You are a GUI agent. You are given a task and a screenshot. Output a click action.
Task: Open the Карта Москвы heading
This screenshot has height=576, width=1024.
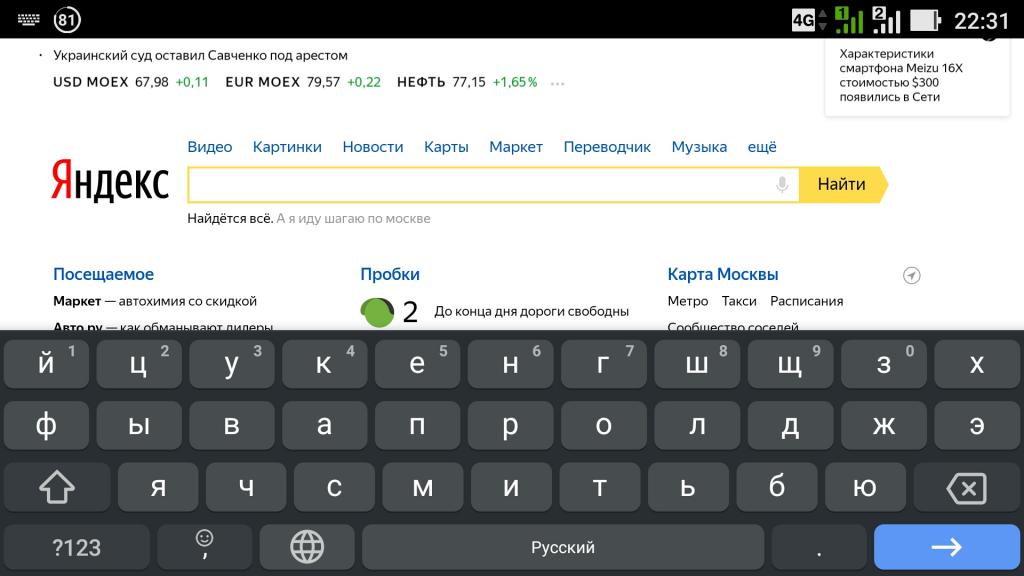pyautogui.click(x=723, y=274)
